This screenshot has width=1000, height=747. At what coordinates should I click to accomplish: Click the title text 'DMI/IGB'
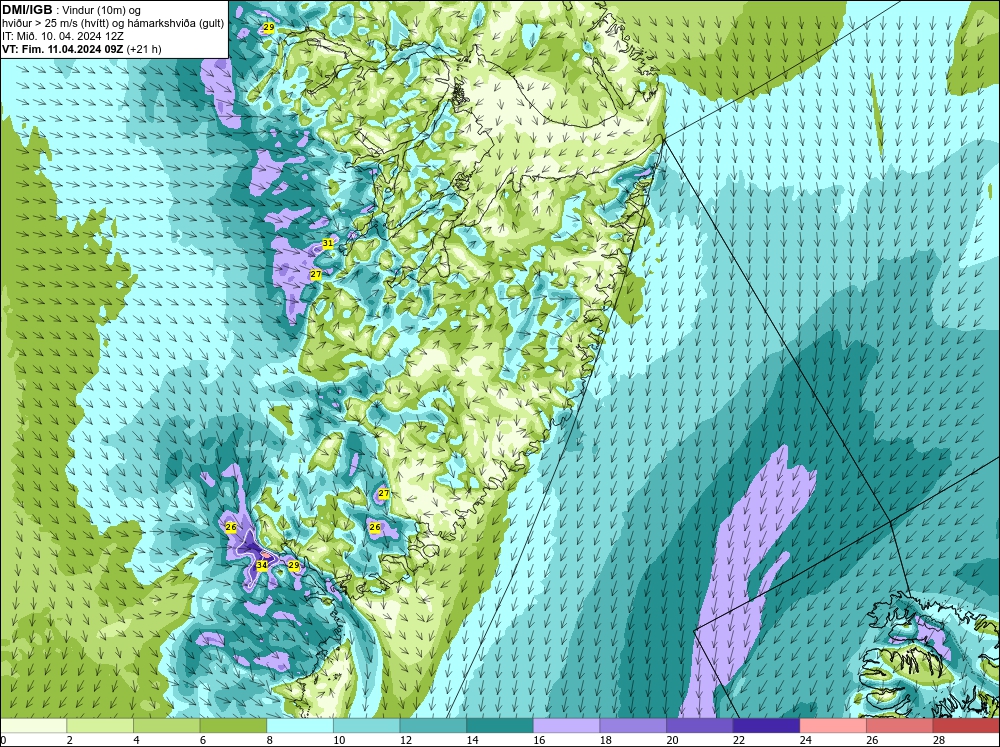click(x=27, y=10)
